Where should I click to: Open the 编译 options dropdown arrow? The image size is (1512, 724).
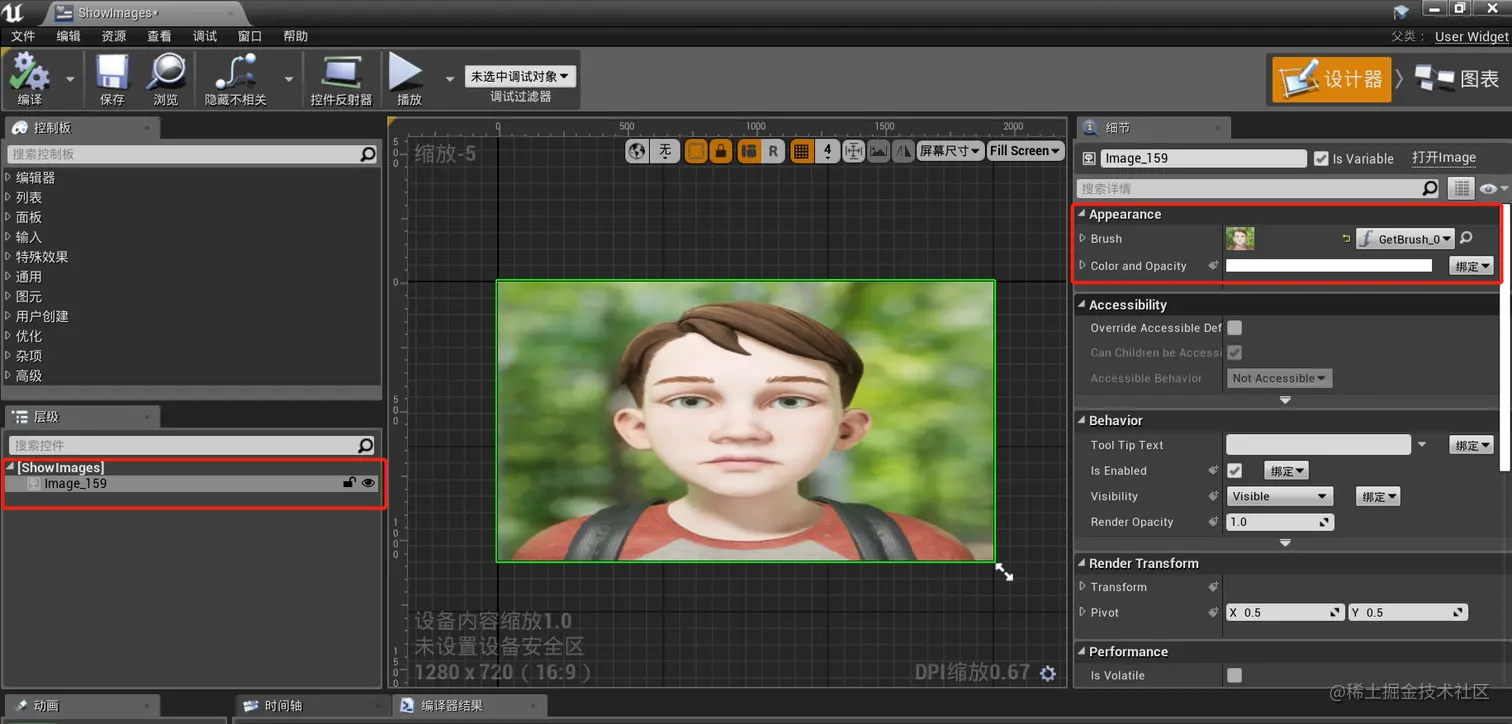point(69,79)
